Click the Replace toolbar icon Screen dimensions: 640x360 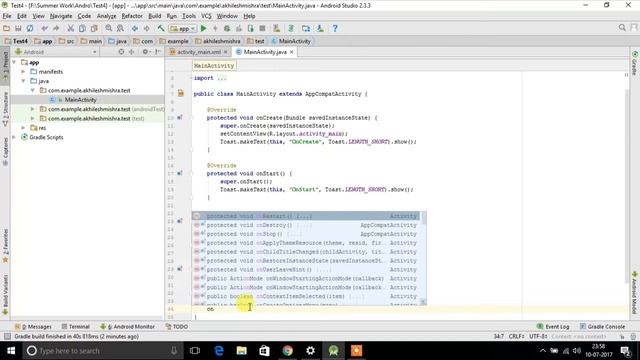[x=120, y=28]
